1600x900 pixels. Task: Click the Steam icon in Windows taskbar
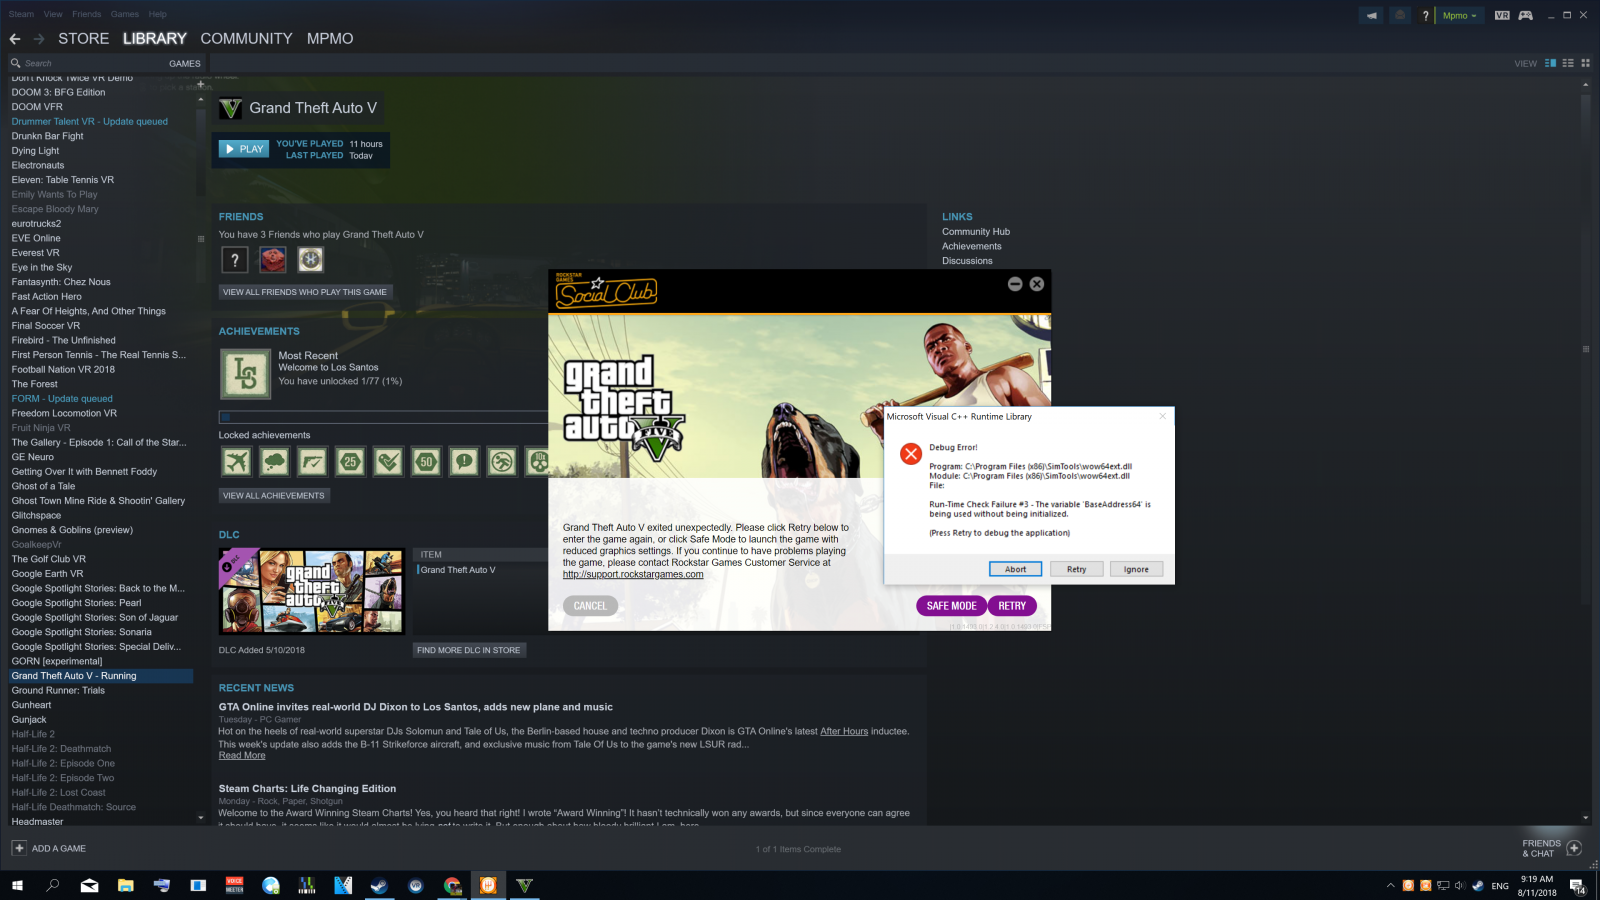(379, 885)
